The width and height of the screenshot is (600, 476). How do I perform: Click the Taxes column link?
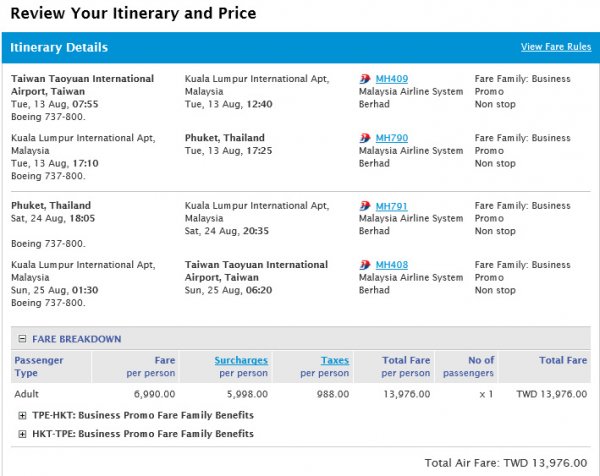334,360
